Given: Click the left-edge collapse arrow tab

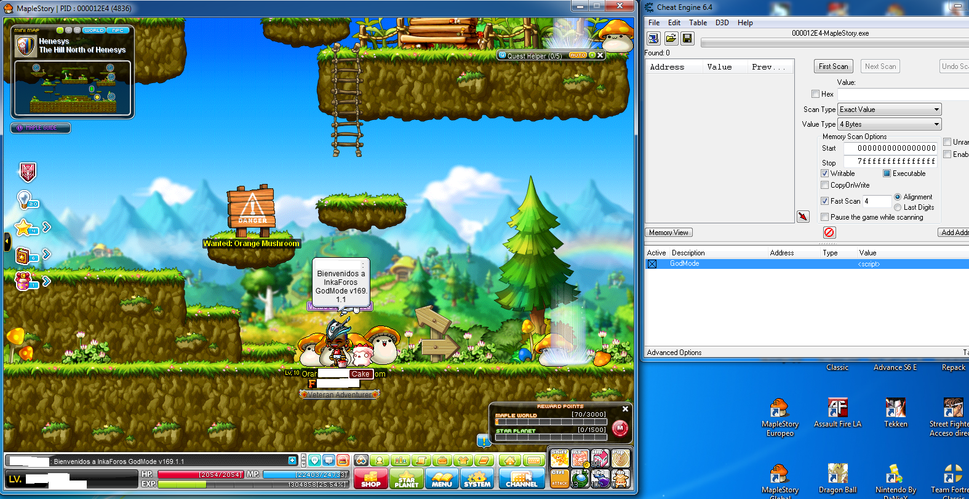Looking at the screenshot, I should (7, 241).
